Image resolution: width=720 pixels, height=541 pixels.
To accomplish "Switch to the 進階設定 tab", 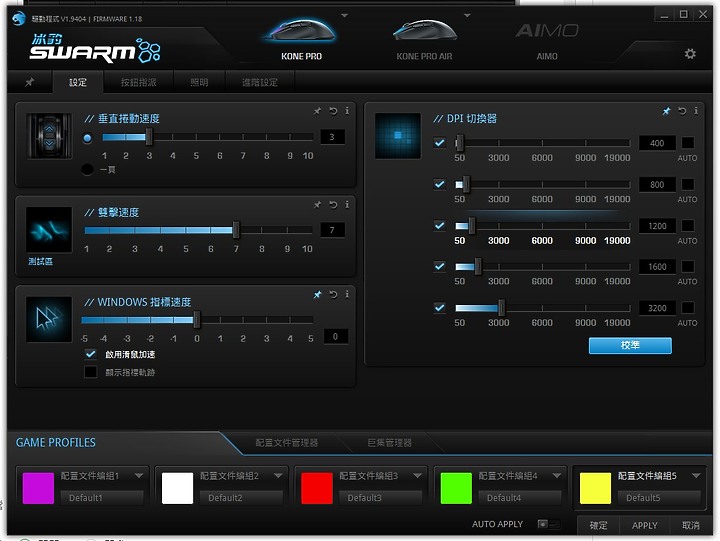I will [260, 82].
